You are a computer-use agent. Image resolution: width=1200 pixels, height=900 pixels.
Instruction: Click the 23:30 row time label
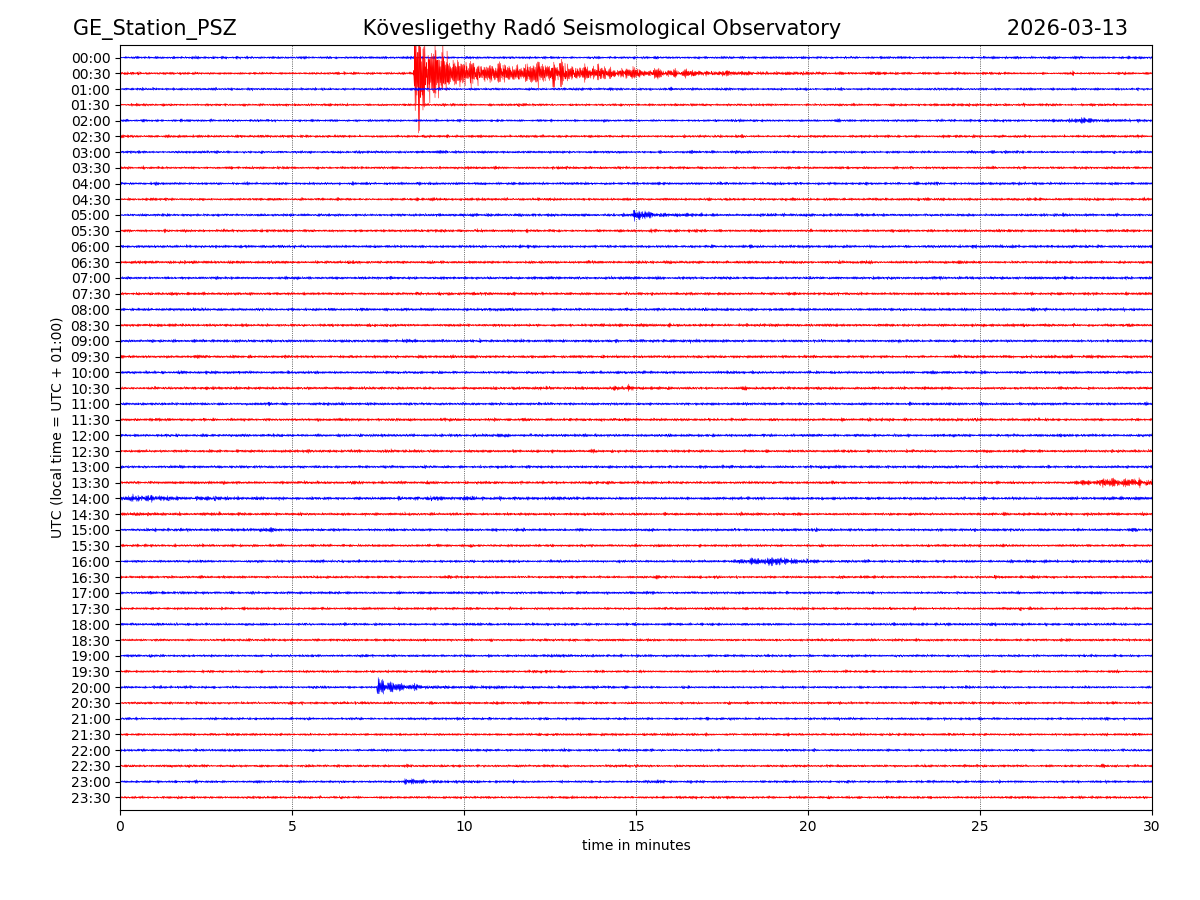[91, 798]
